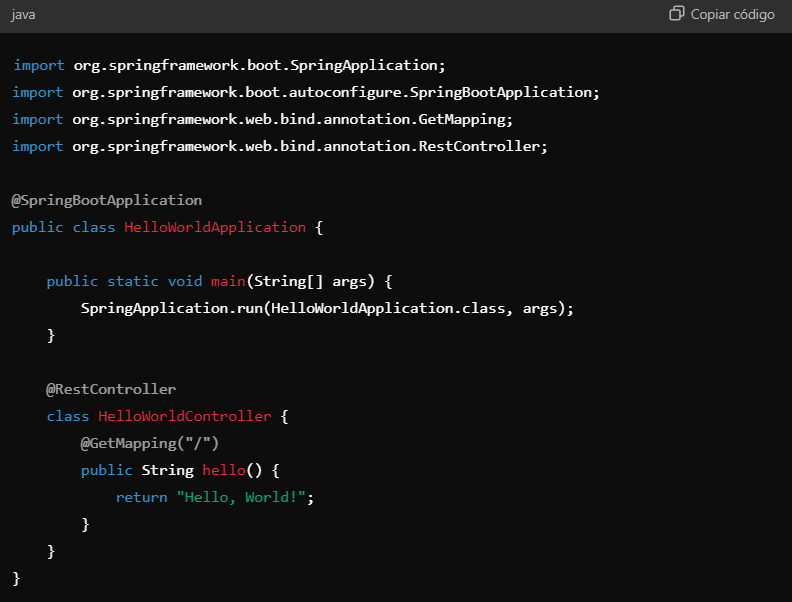Screen dimensions: 792x602
Task: Click the HelloWorldController class name
Action: point(185,417)
